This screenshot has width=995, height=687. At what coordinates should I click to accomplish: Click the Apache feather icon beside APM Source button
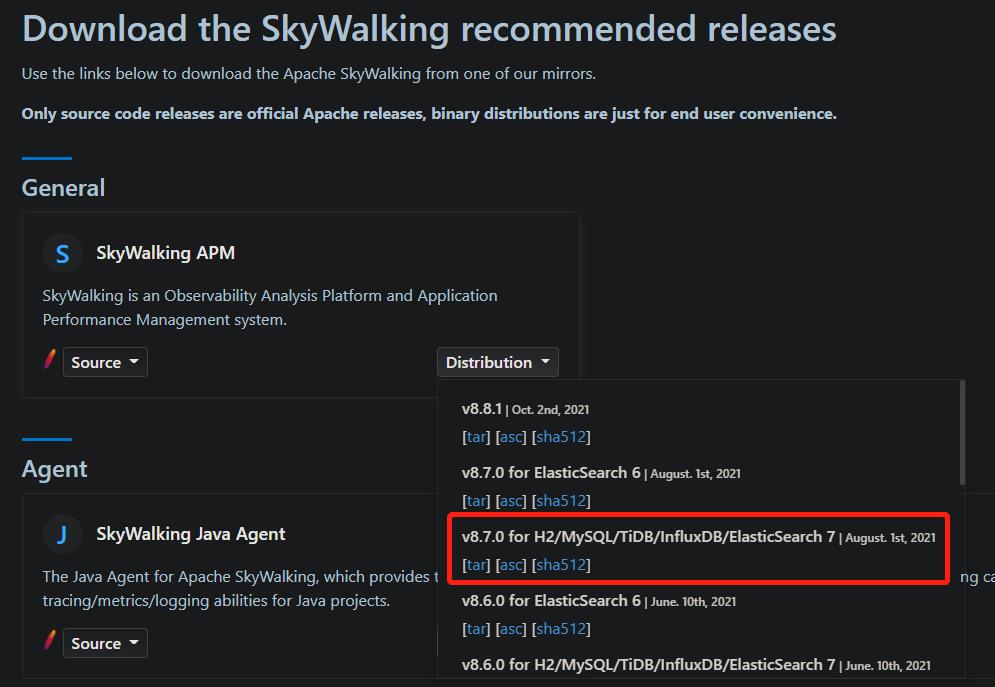coord(49,361)
